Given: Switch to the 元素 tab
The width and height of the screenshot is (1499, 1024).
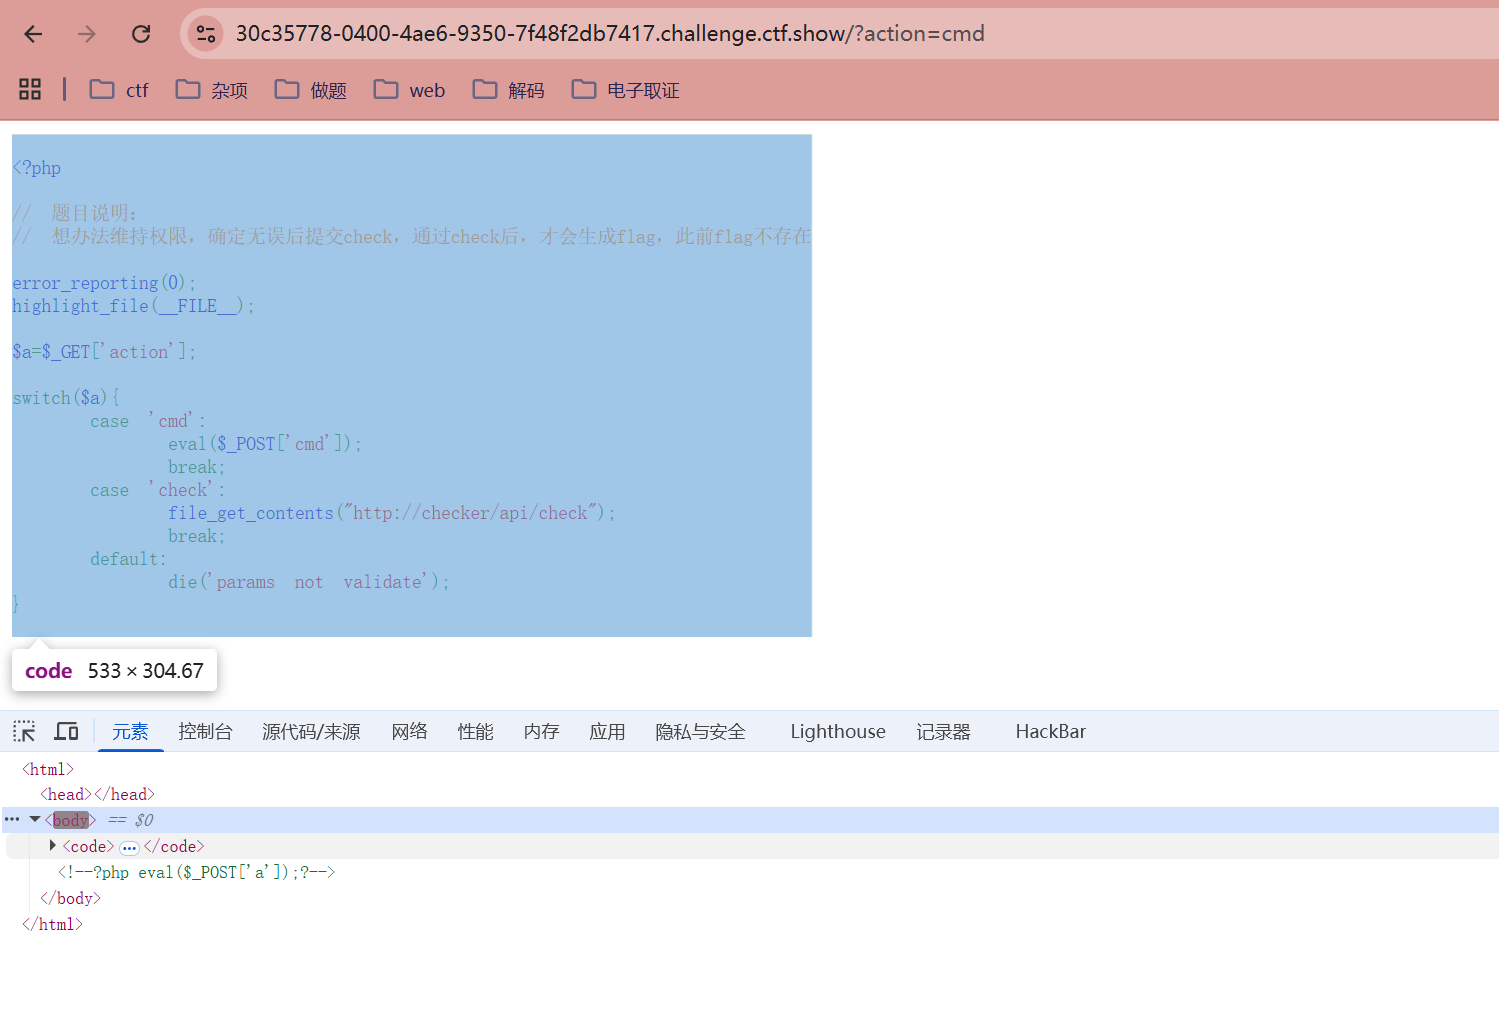Looking at the screenshot, I should pyautogui.click(x=130, y=732).
